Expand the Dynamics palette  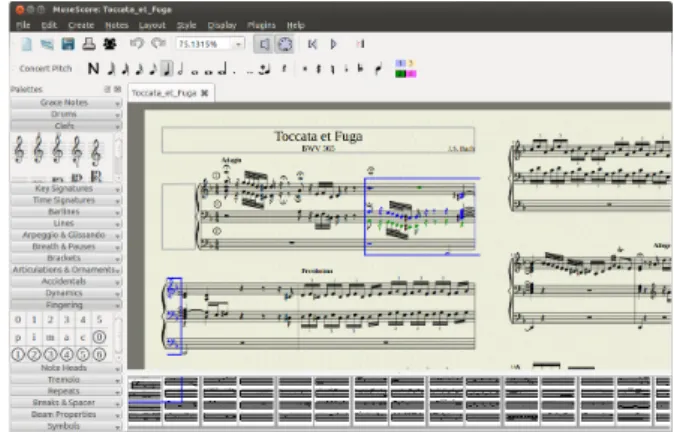[x=66, y=293]
